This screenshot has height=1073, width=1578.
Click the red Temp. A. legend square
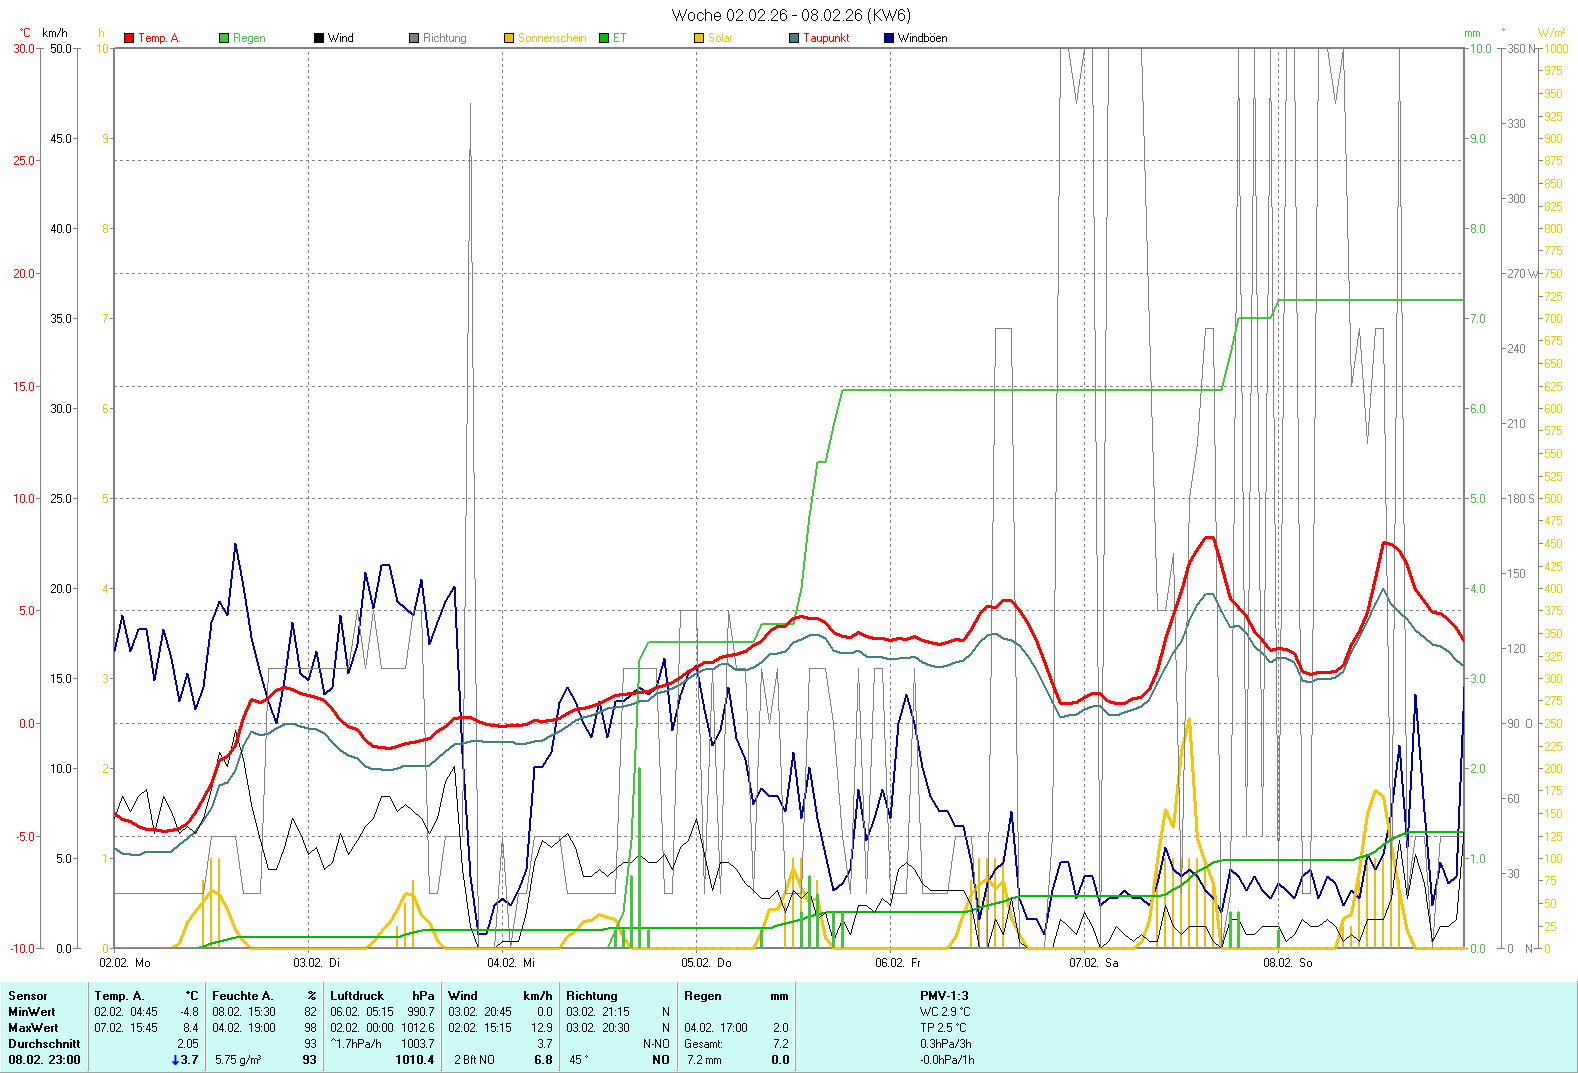(129, 38)
